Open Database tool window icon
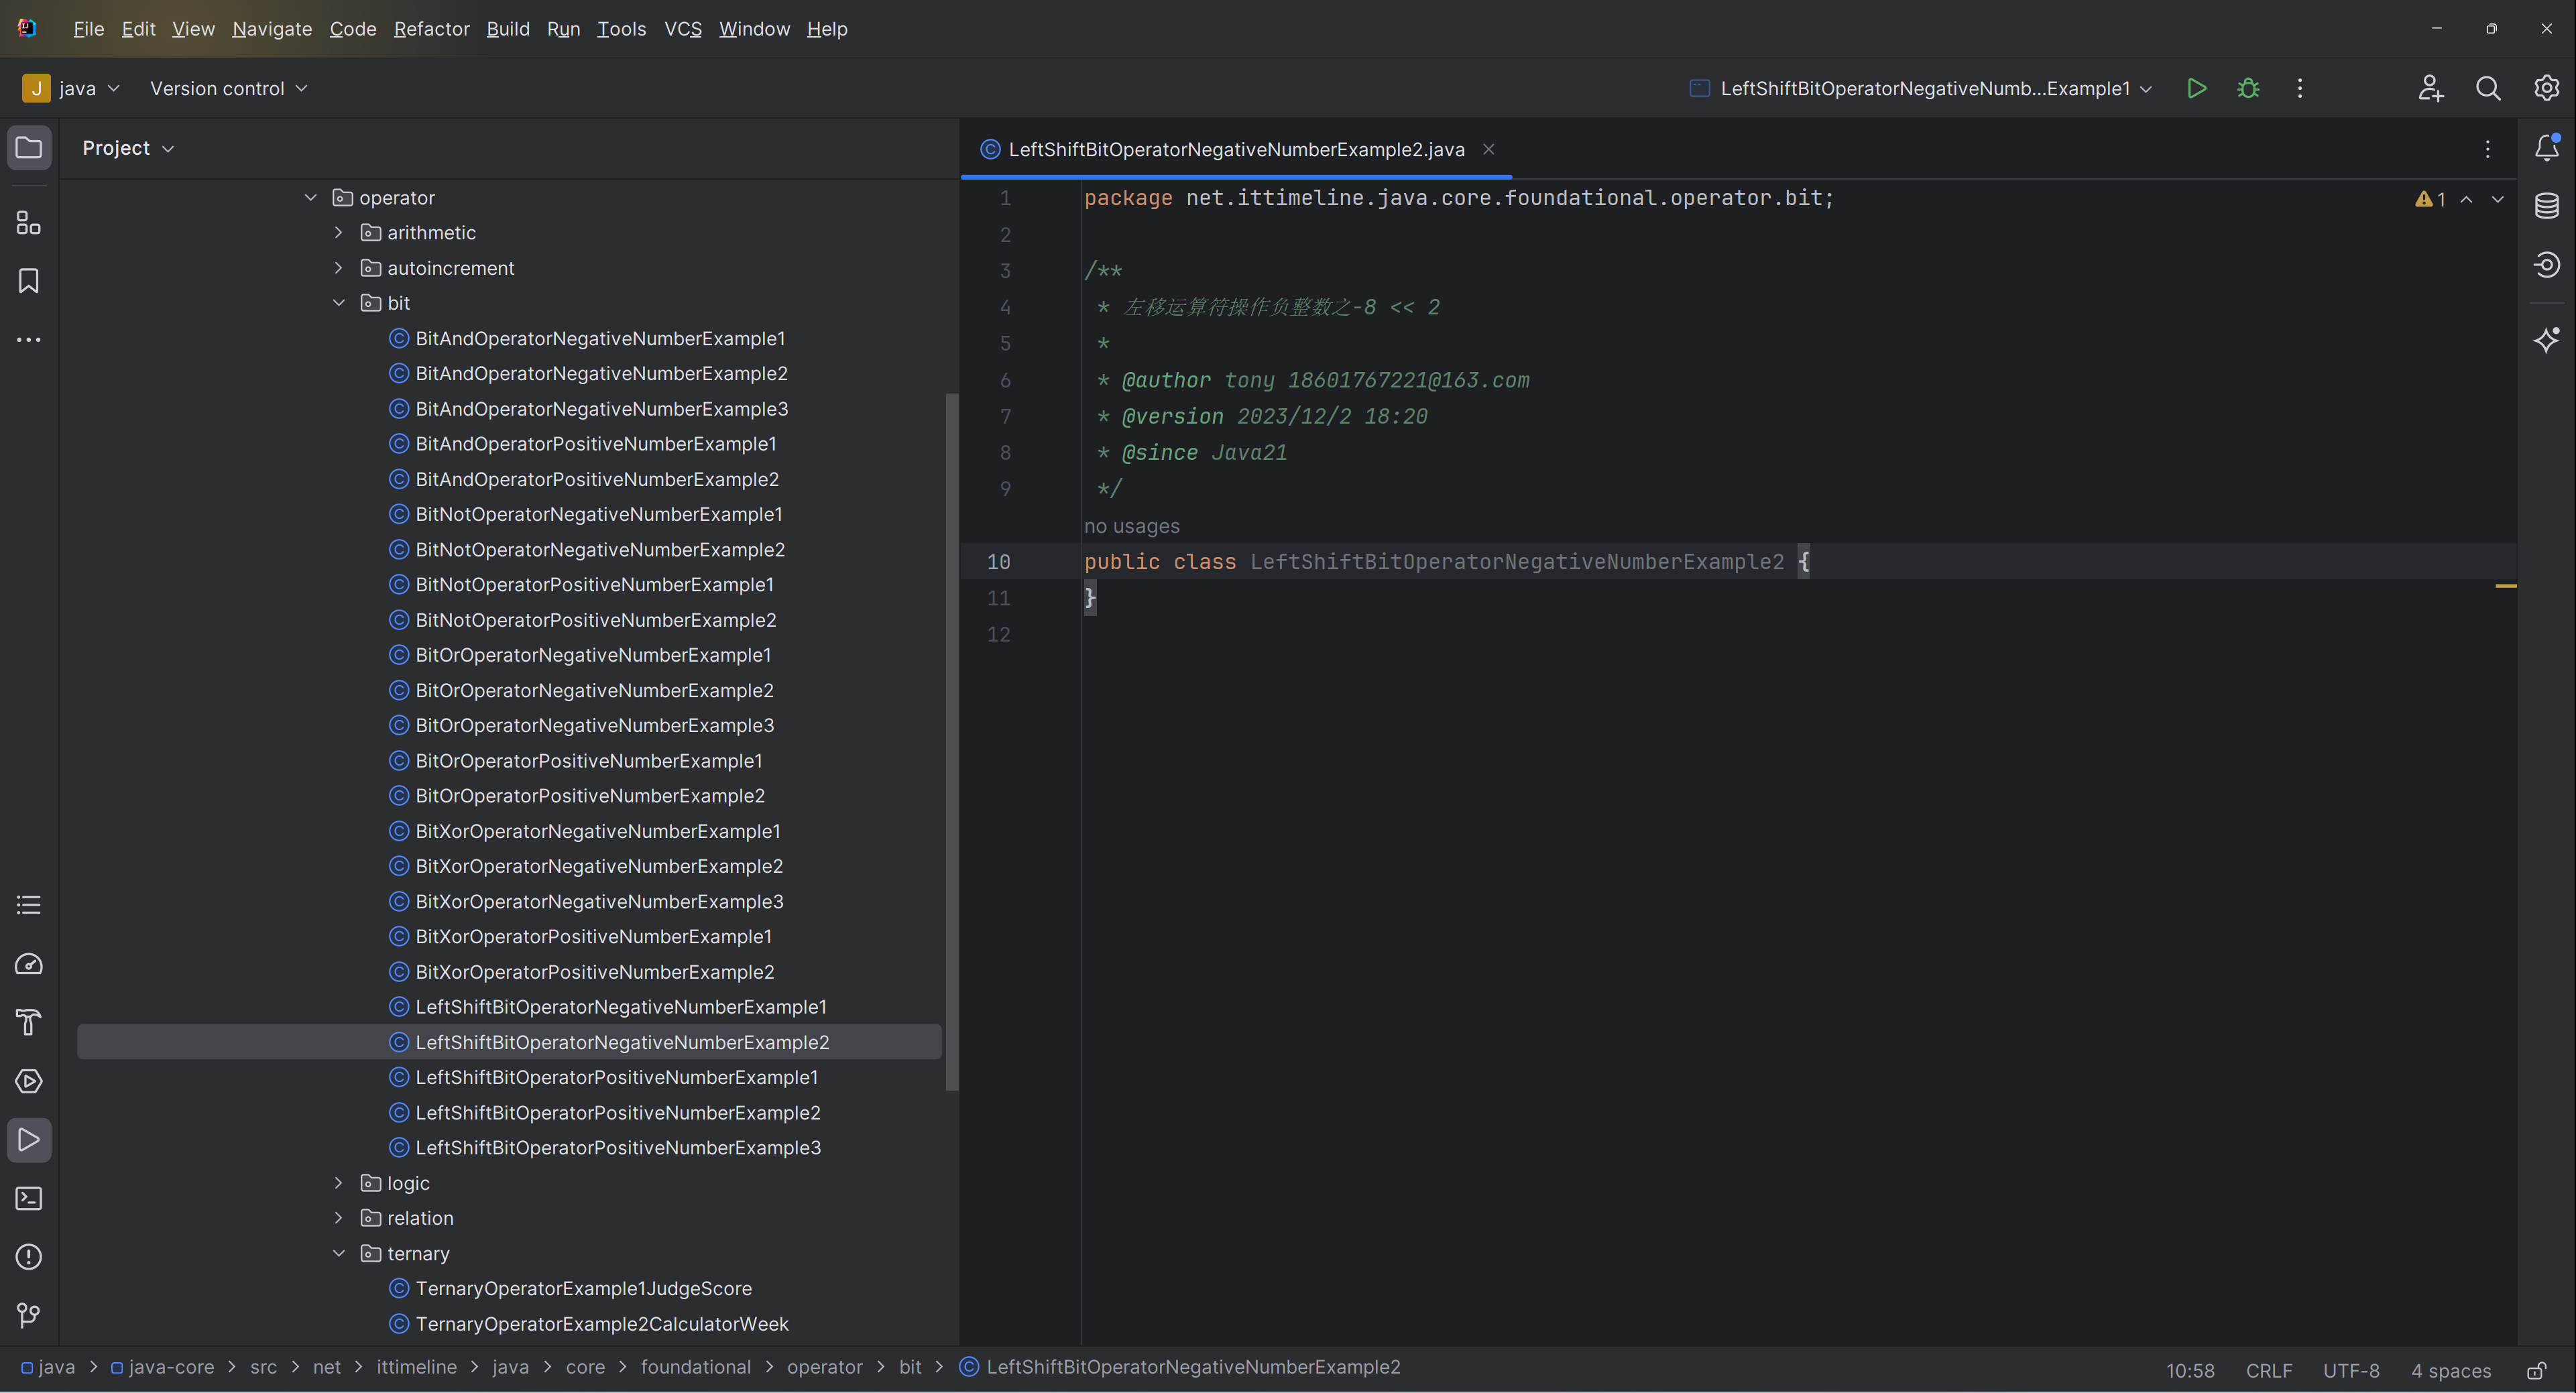 pos(2546,206)
